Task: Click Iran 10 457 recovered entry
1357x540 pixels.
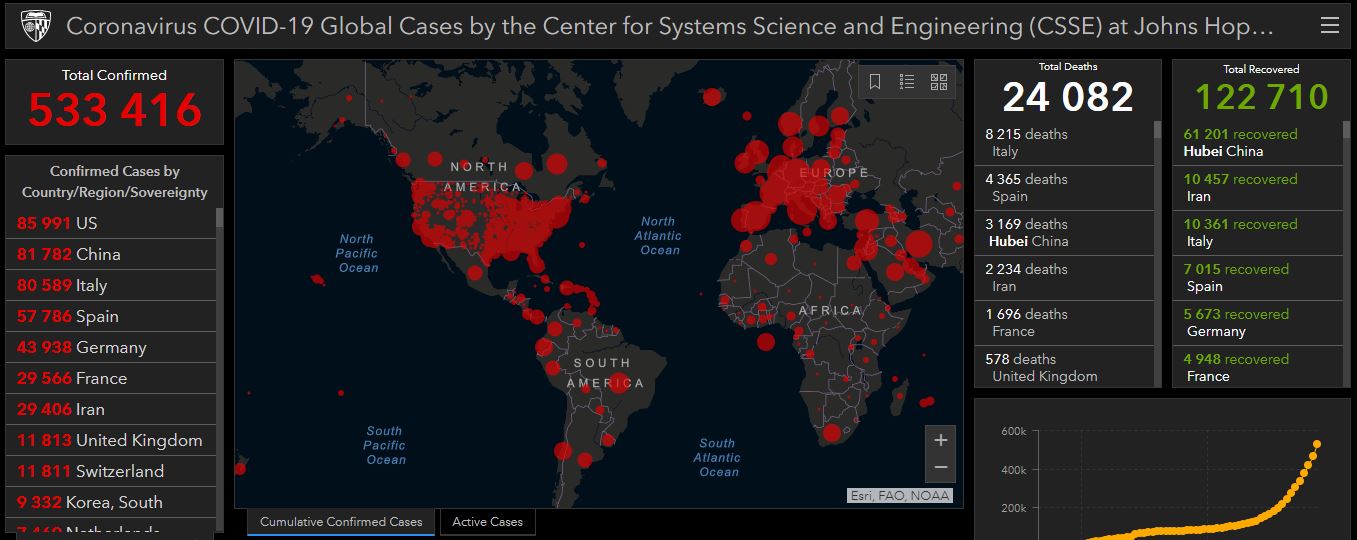Action: 1258,188
